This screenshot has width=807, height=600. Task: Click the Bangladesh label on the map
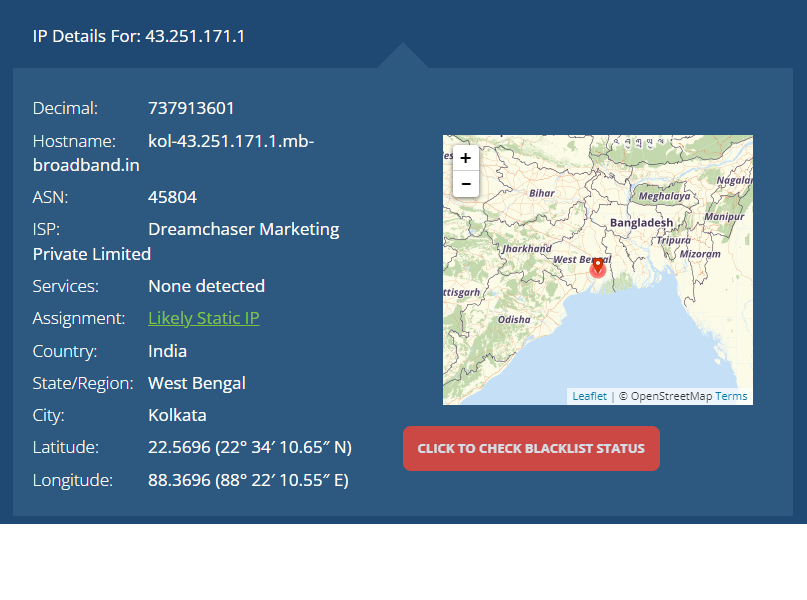click(x=641, y=222)
